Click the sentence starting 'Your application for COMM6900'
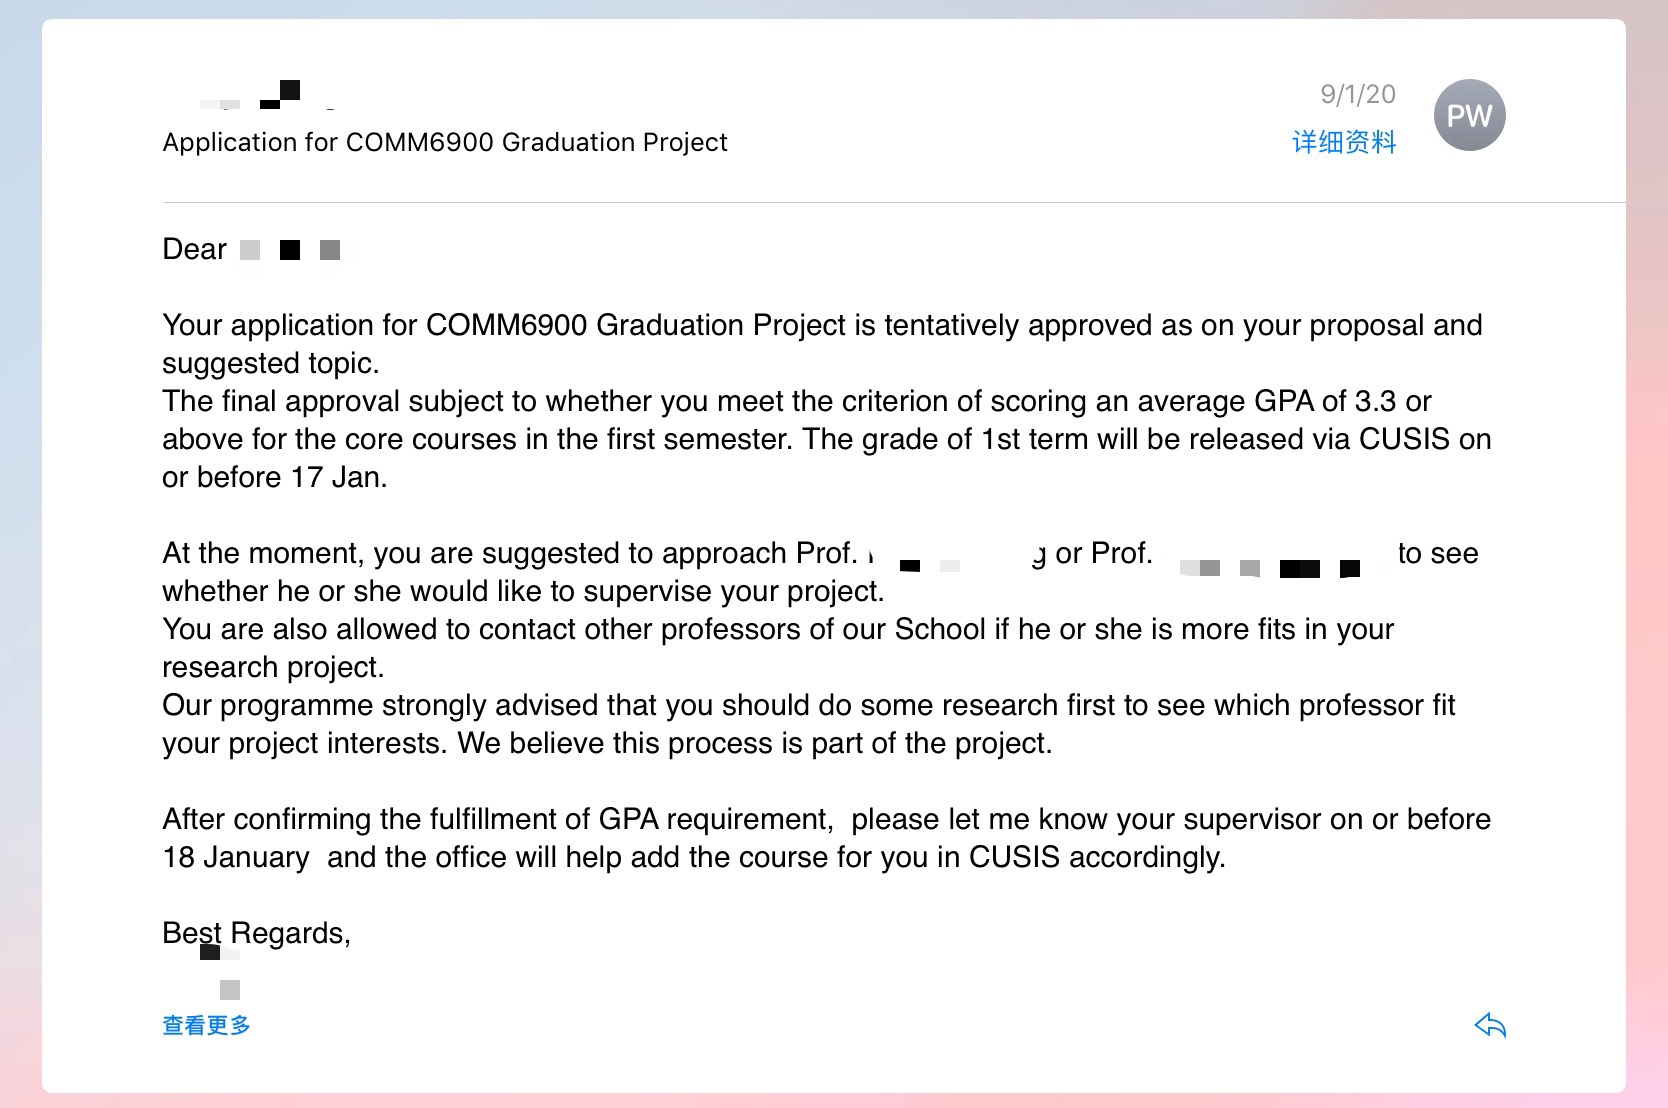This screenshot has width=1668, height=1108. coord(822,344)
